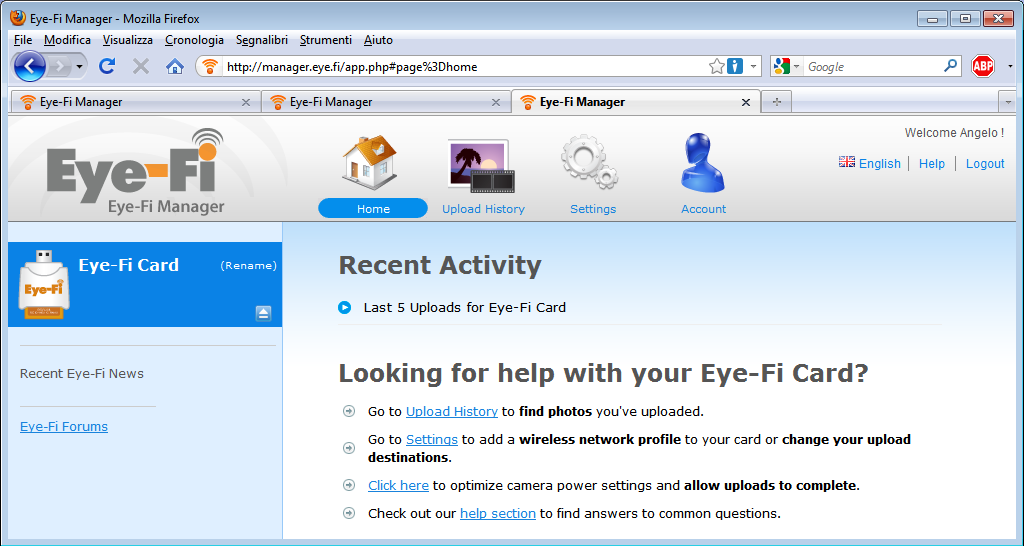Click the Upload History photo icon
Image resolution: width=1024 pixels, height=546 pixels.
click(481, 166)
